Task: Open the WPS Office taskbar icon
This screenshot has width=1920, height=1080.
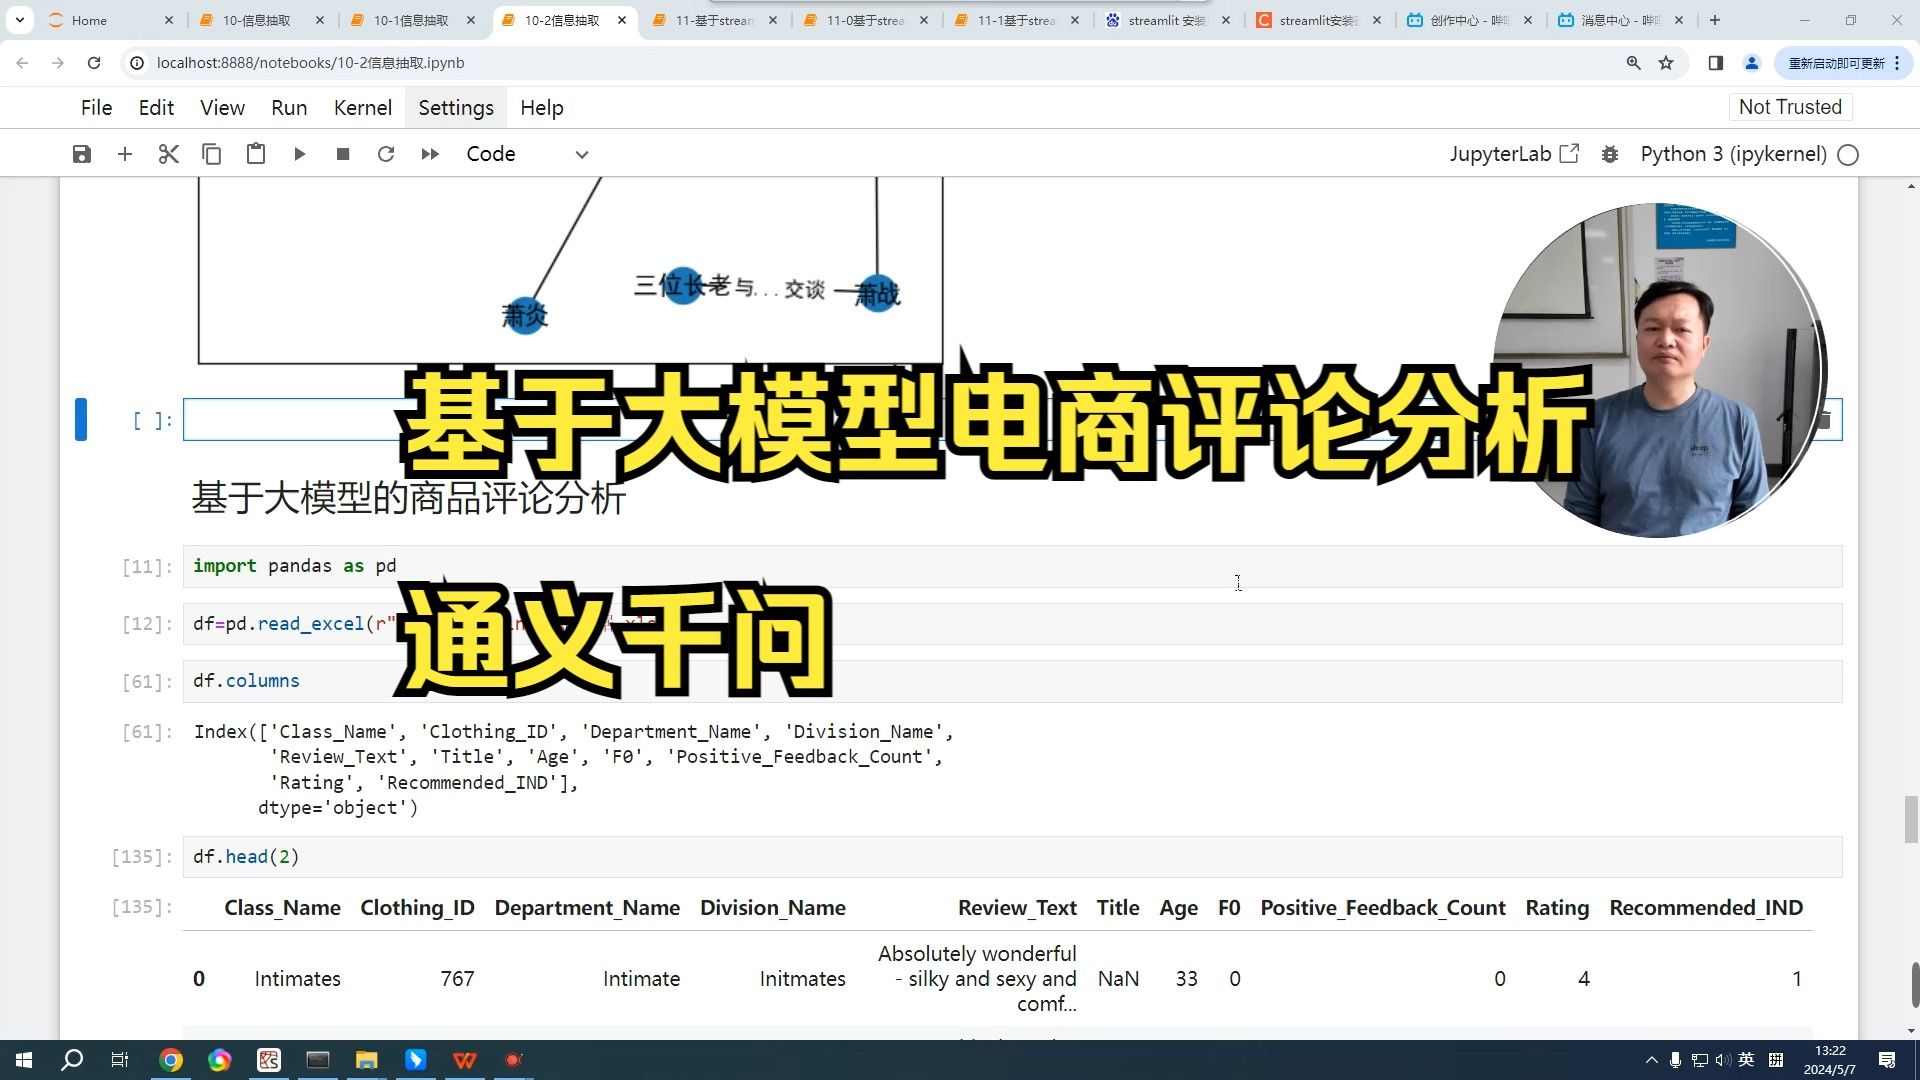Action: click(465, 1060)
